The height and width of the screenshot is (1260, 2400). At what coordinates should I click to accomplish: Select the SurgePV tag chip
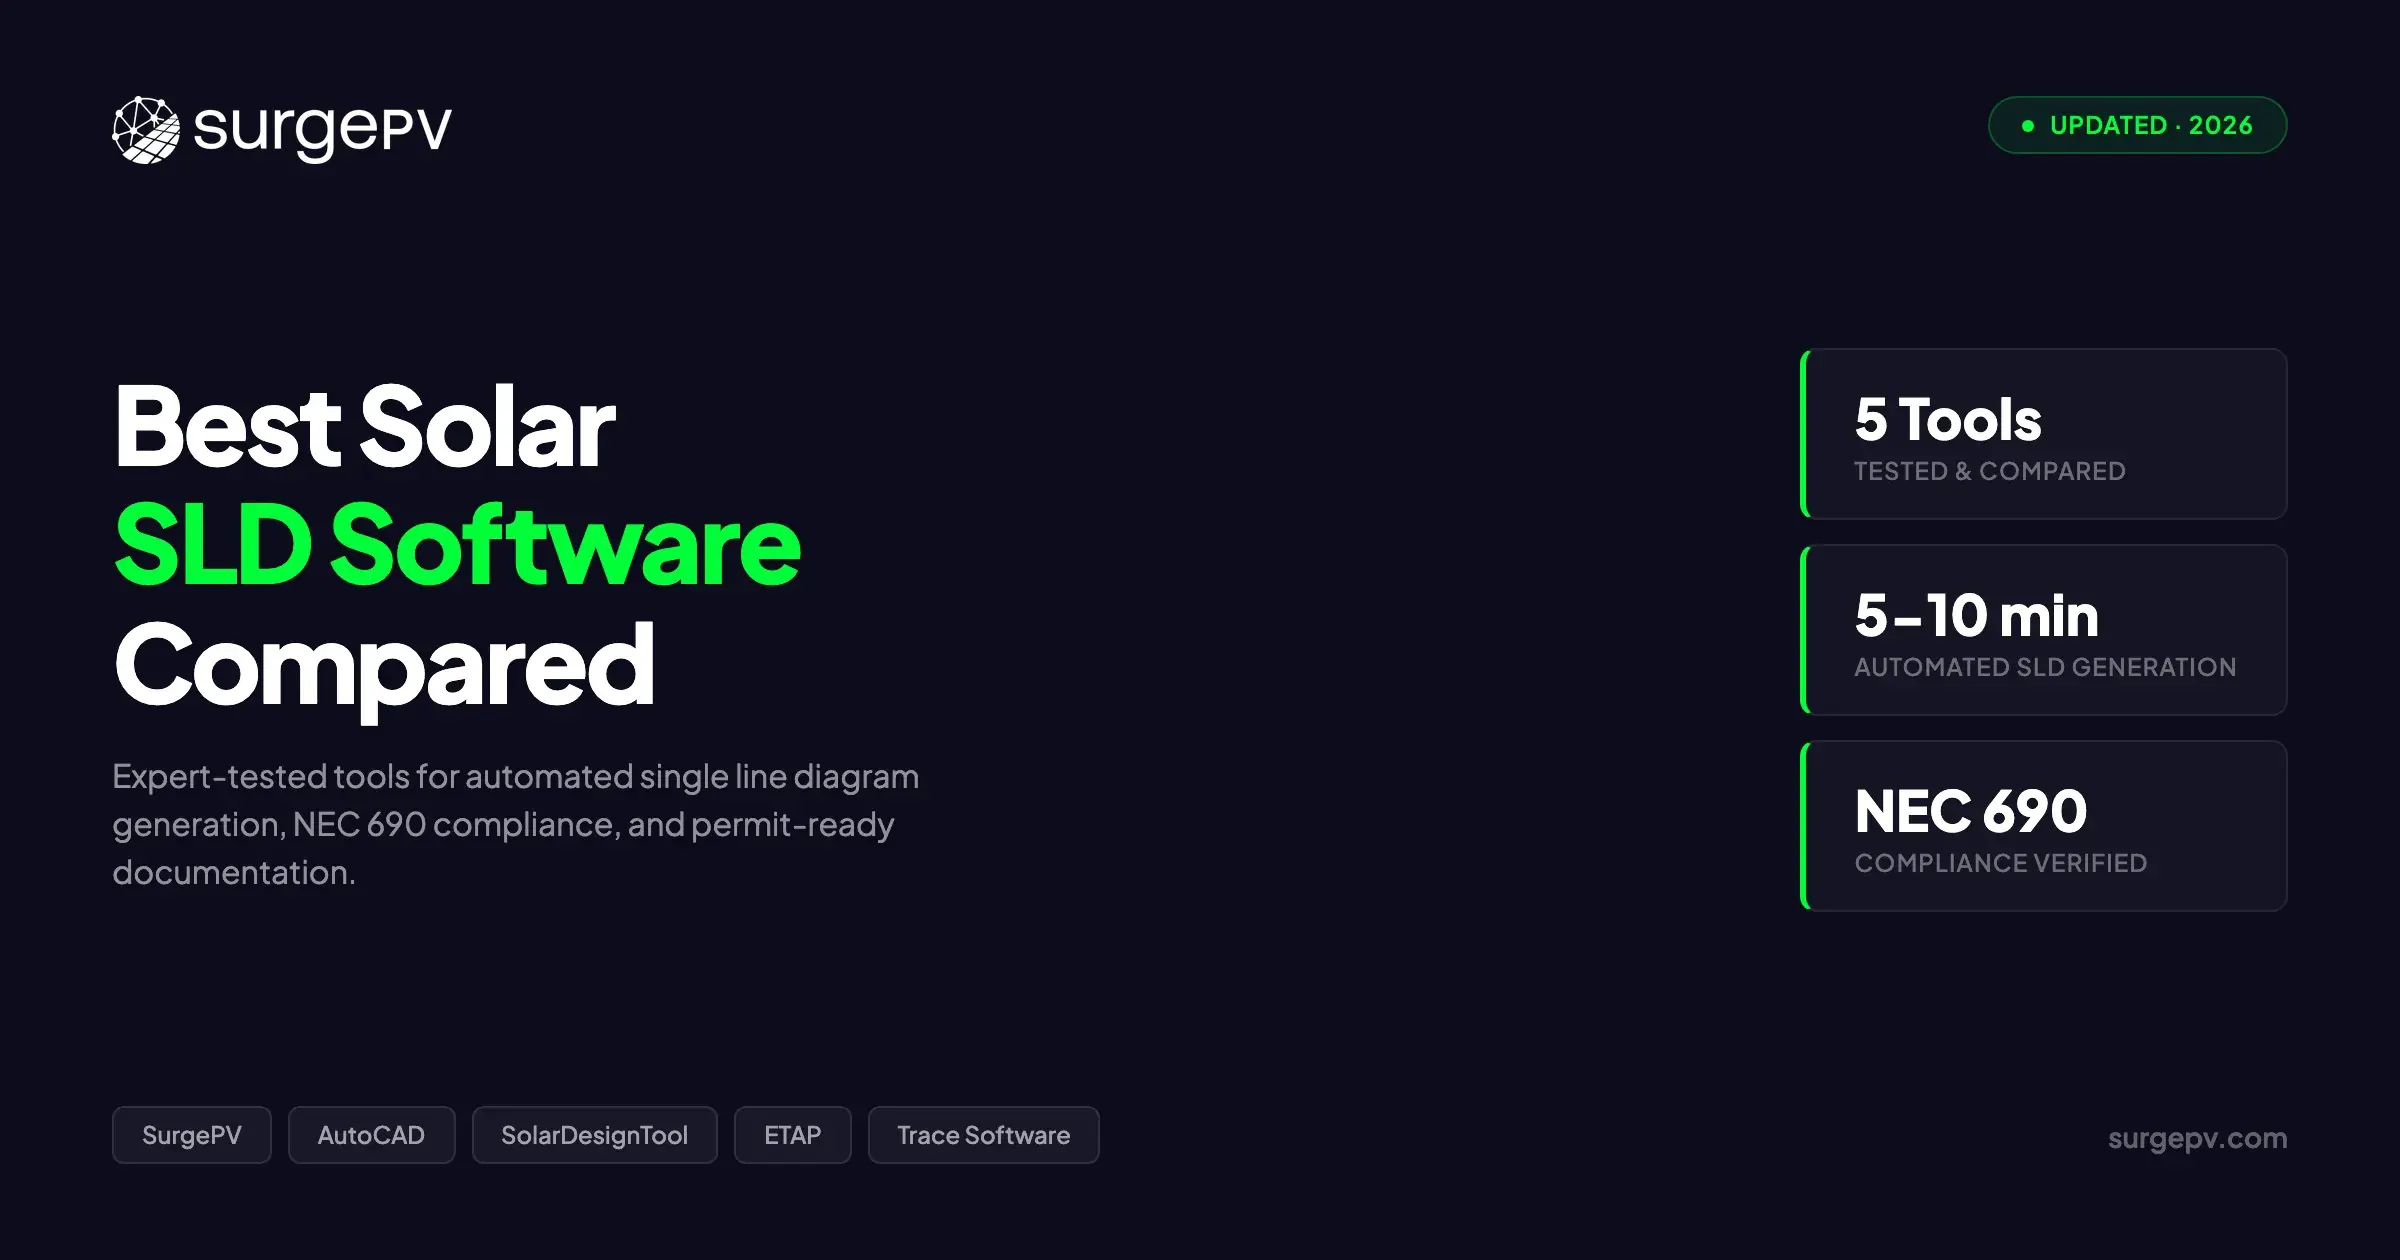[192, 1135]
